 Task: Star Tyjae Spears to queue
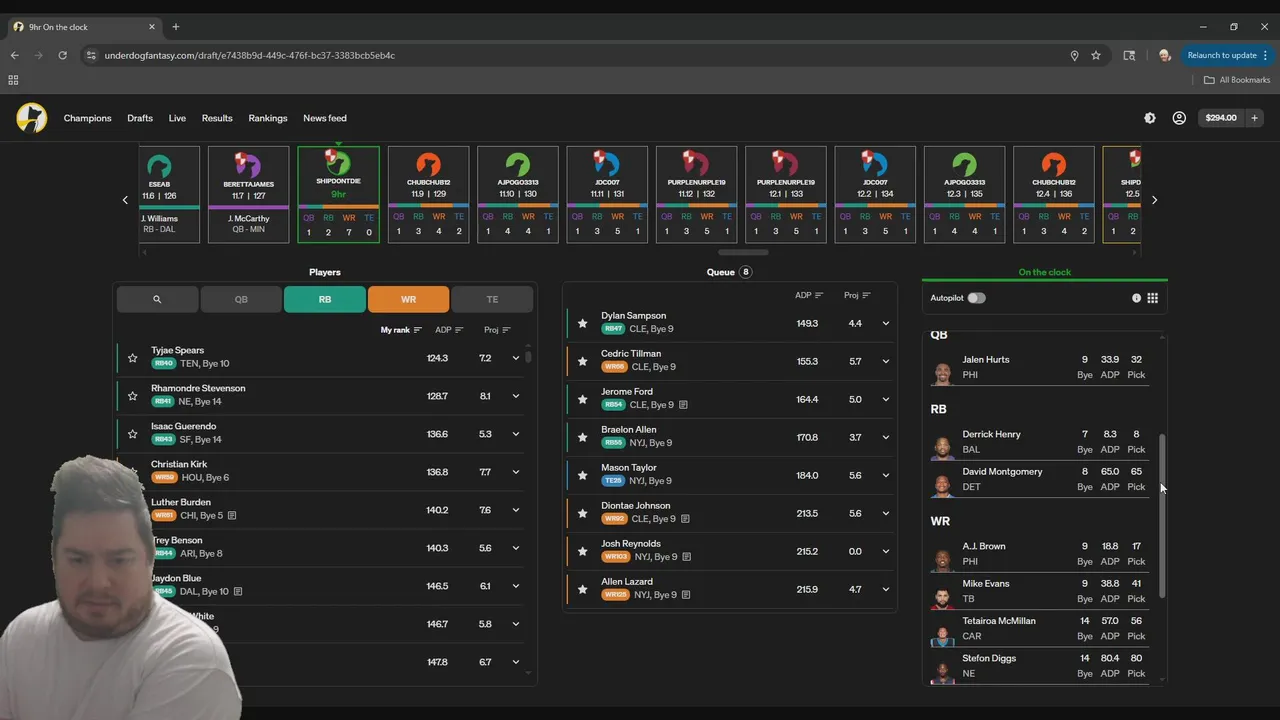pyautogui.click(x=132, y=358)
